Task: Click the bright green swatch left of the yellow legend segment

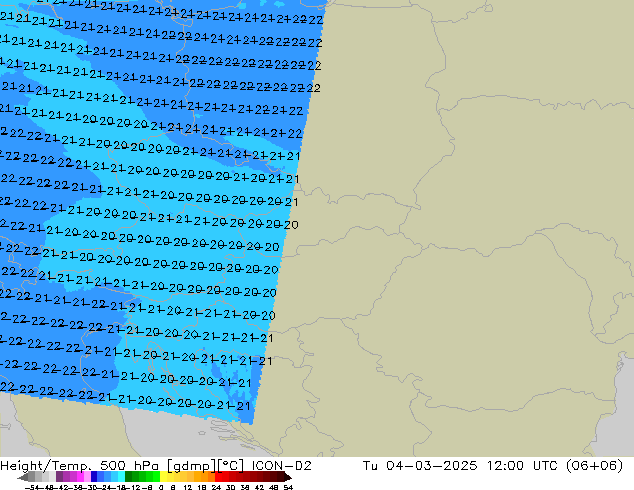Action: (x=156, y=477)
